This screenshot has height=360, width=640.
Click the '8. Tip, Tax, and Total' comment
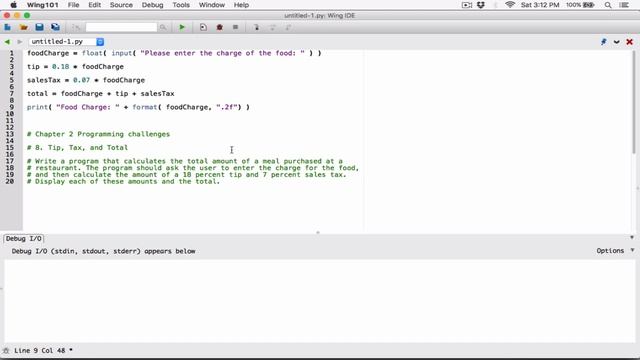tap(78, 147)
